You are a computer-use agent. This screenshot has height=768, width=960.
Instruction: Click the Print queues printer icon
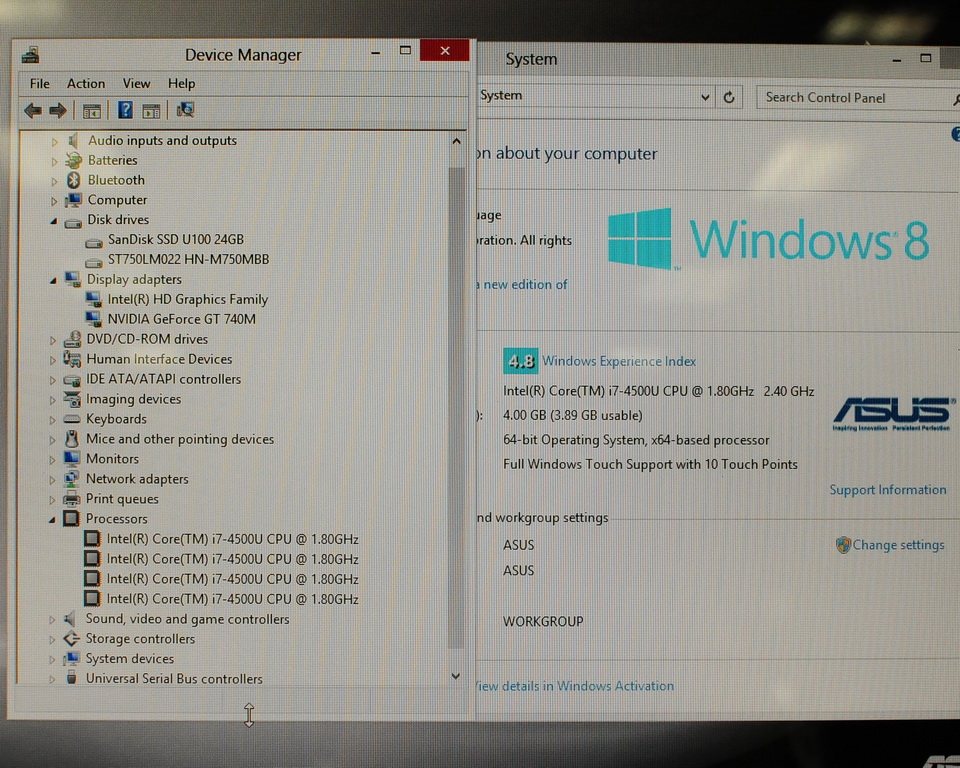(x=72, y=499)
